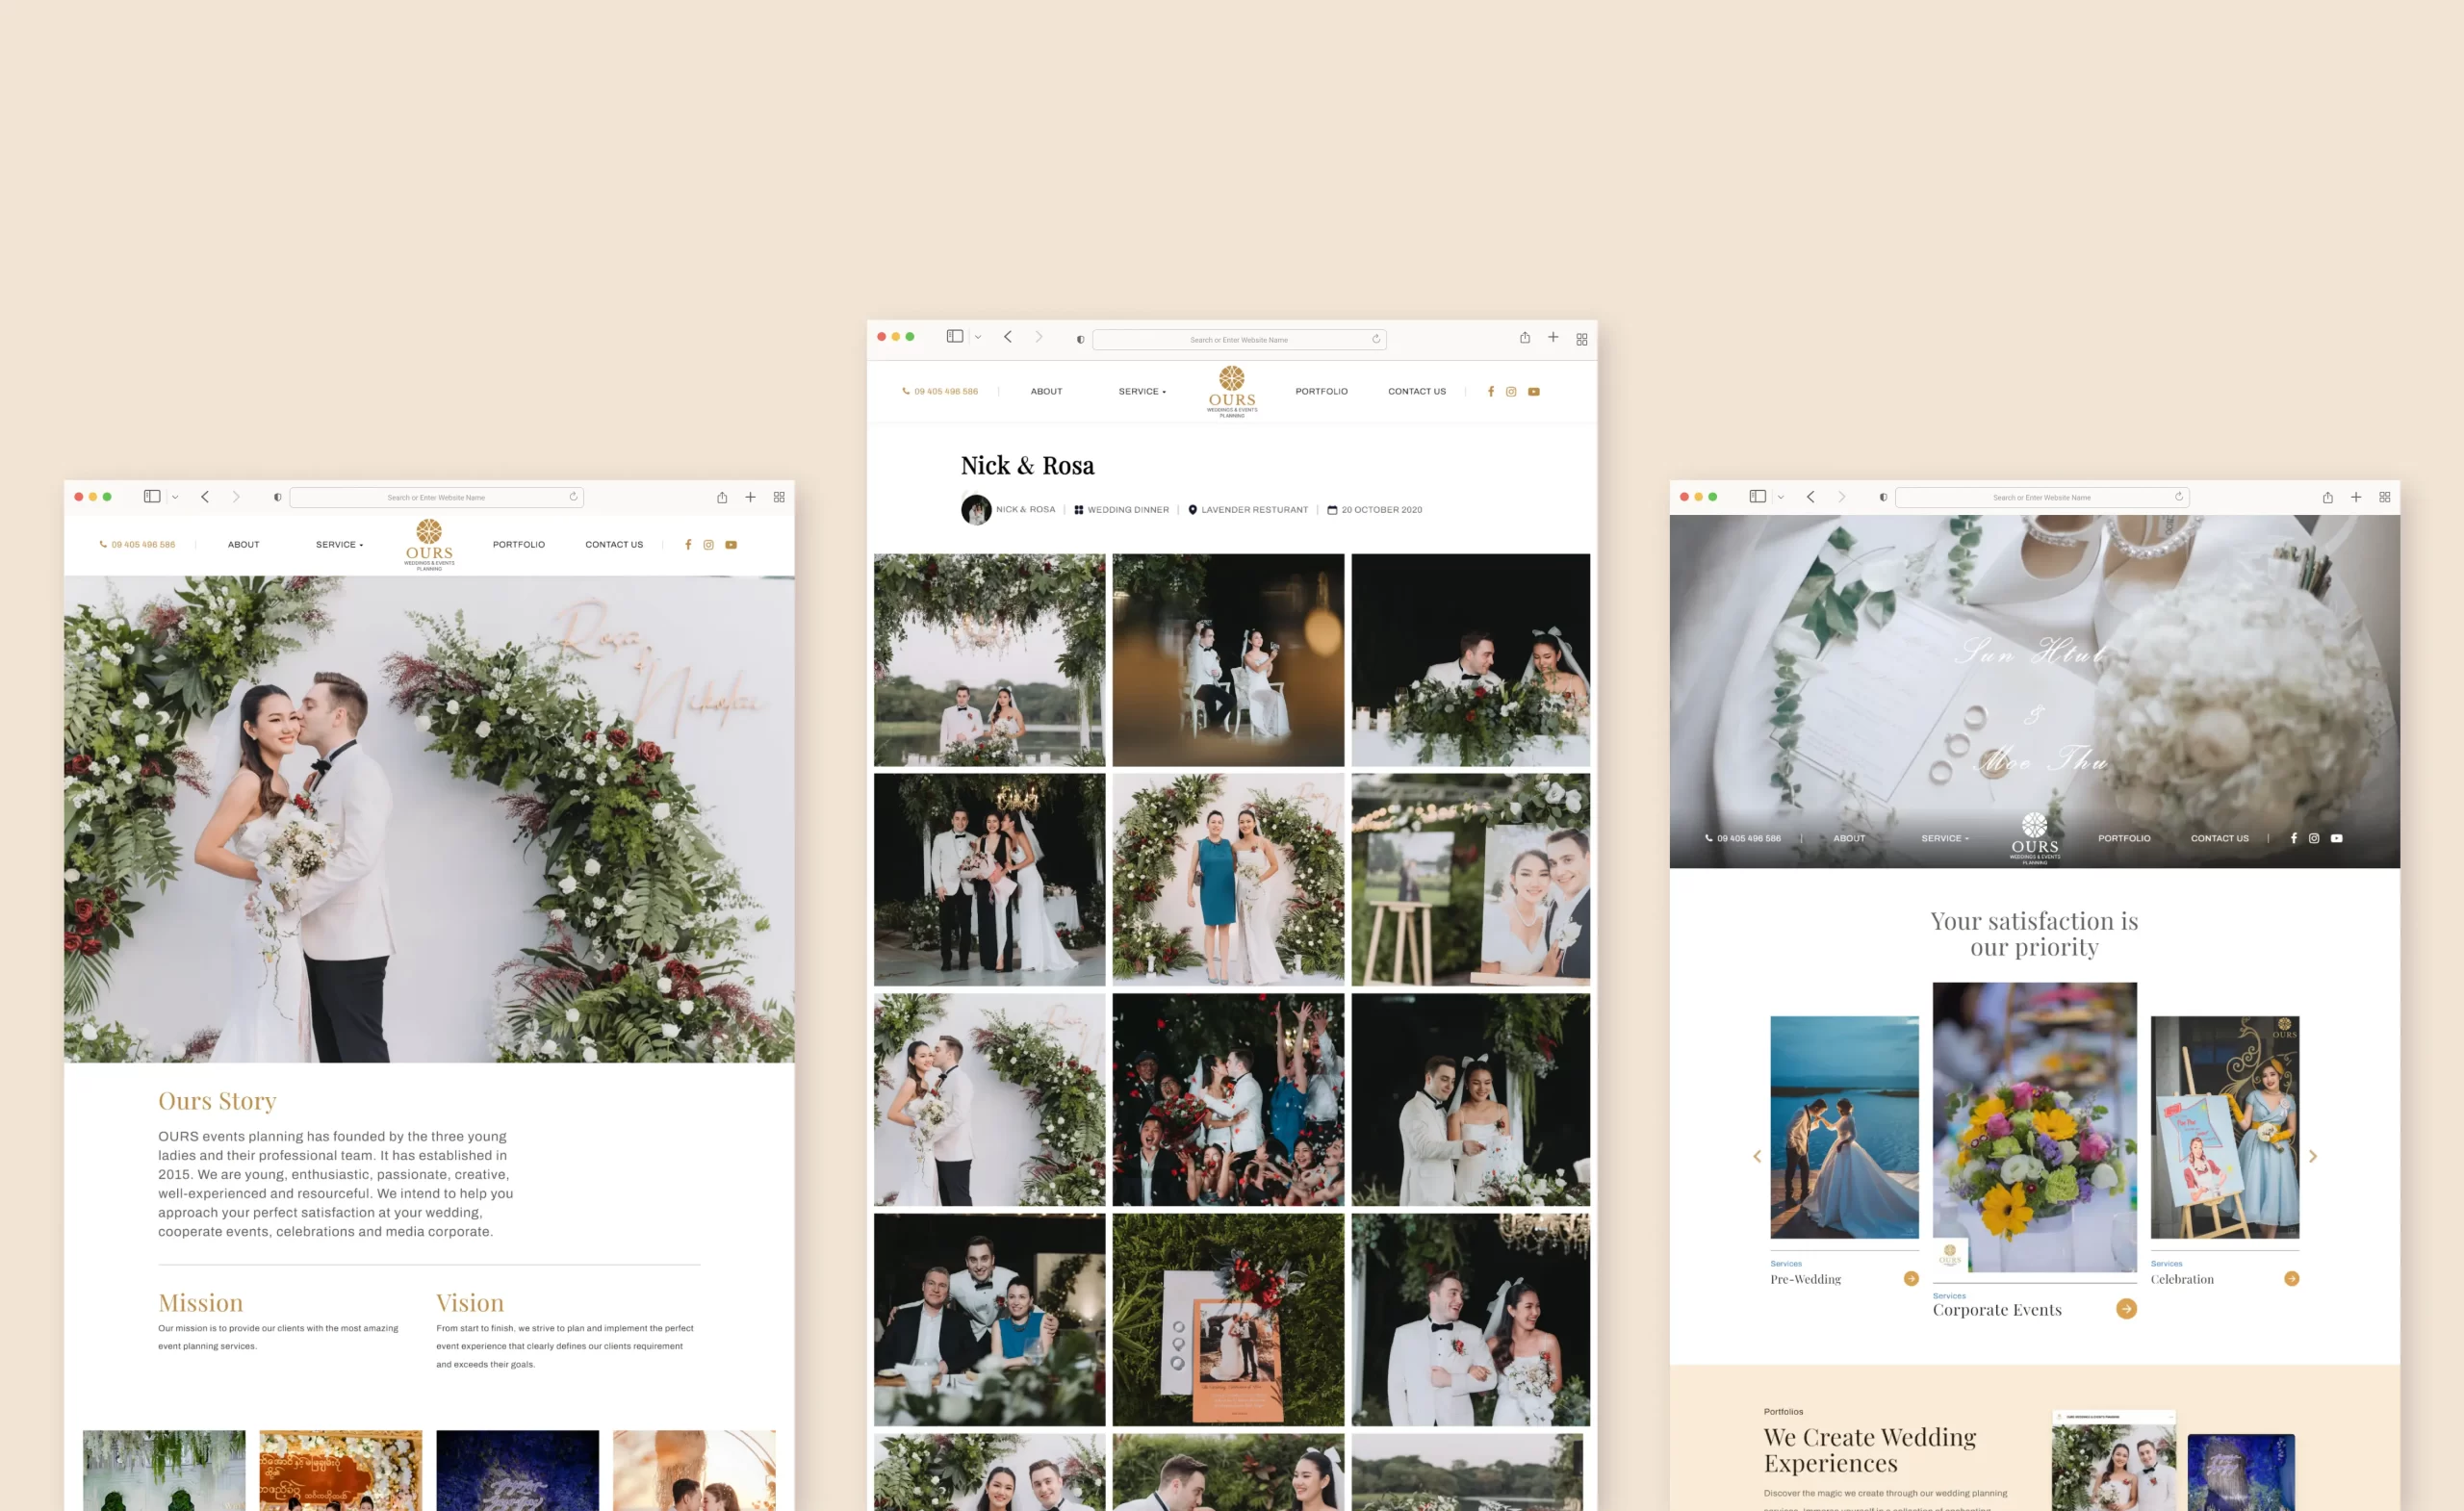The width and height of the screenshot is (2464, 1511).
Task: Click share icon in left browser toolbar
Action: (x=722, y=497)
